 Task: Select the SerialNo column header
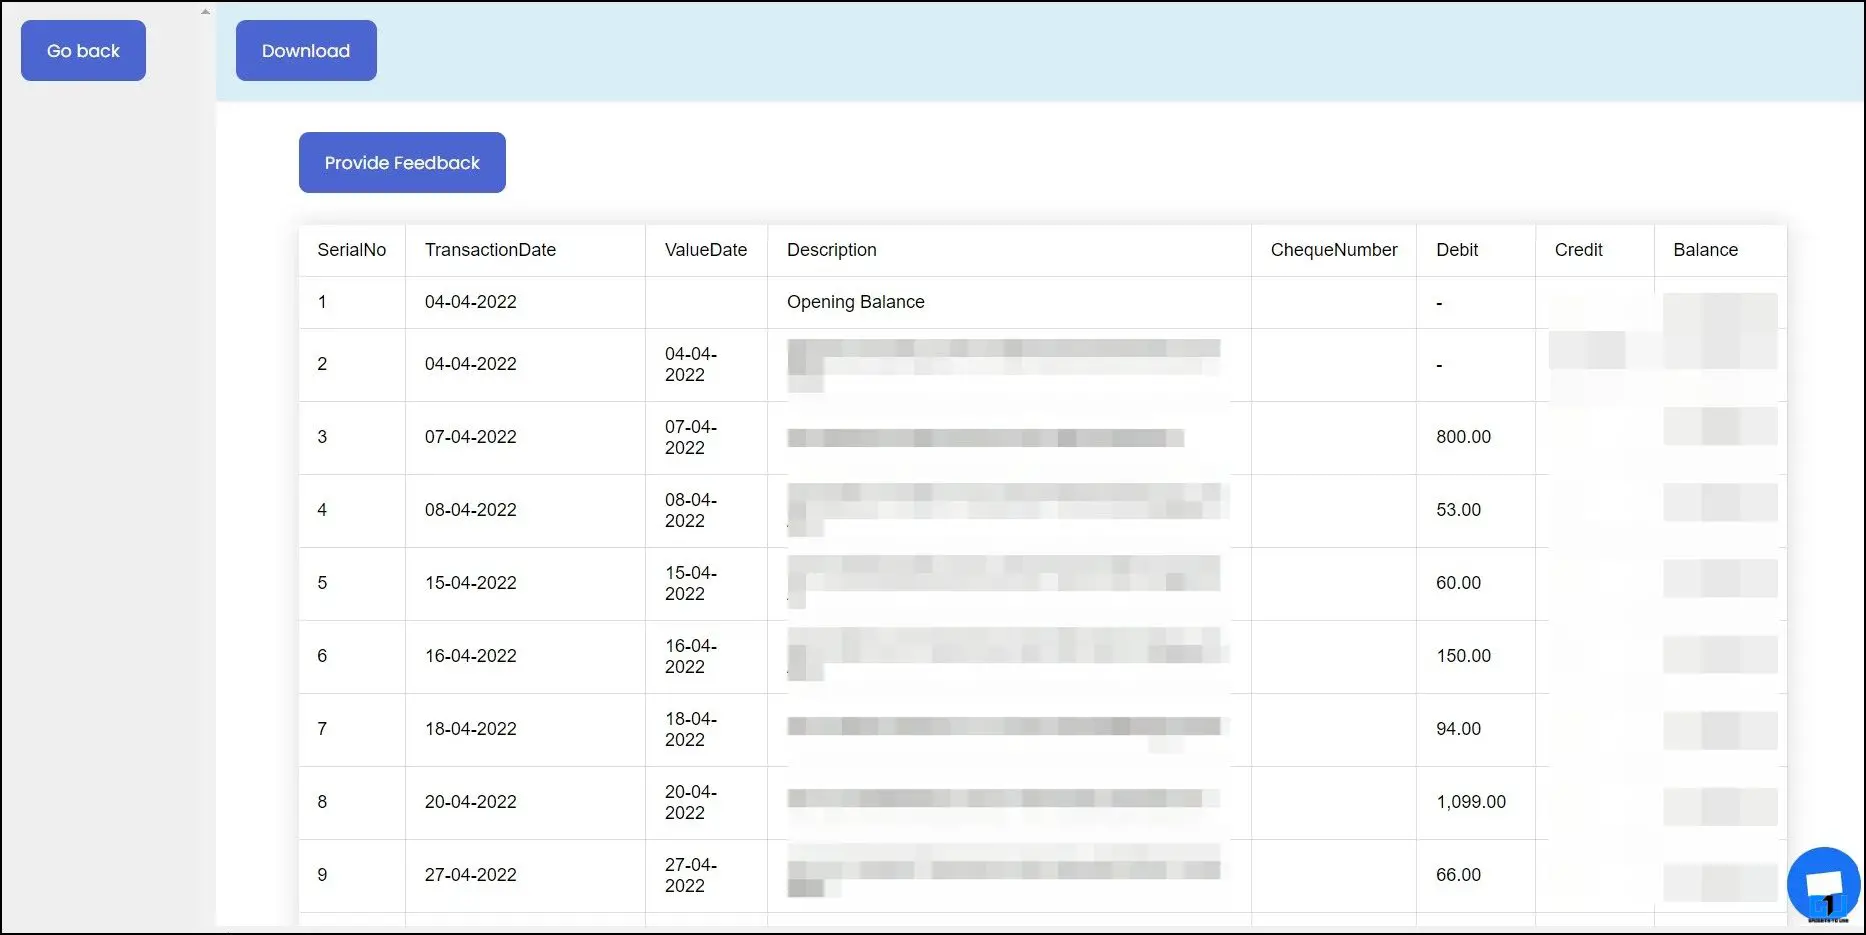coord(351,250)
